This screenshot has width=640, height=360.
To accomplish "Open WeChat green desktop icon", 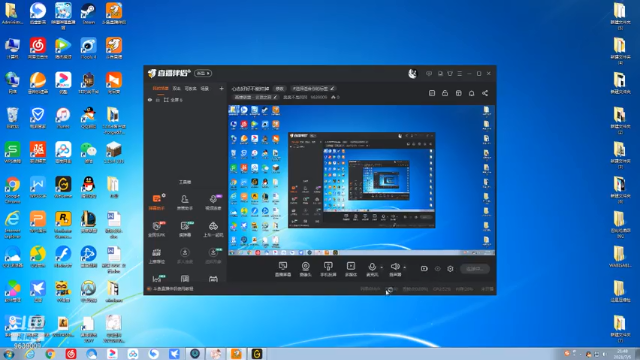I will click(88, 152).
